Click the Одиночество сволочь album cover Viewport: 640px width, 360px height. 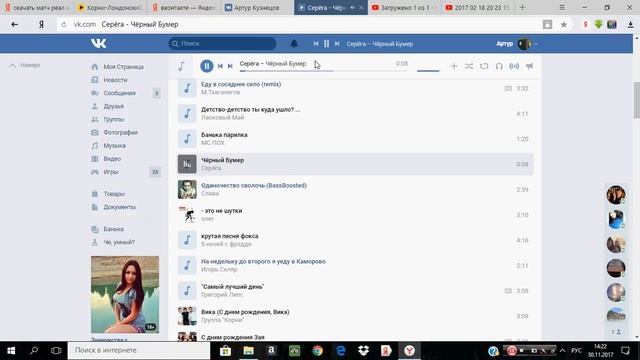pyautogui.click(x=187, y=189)
